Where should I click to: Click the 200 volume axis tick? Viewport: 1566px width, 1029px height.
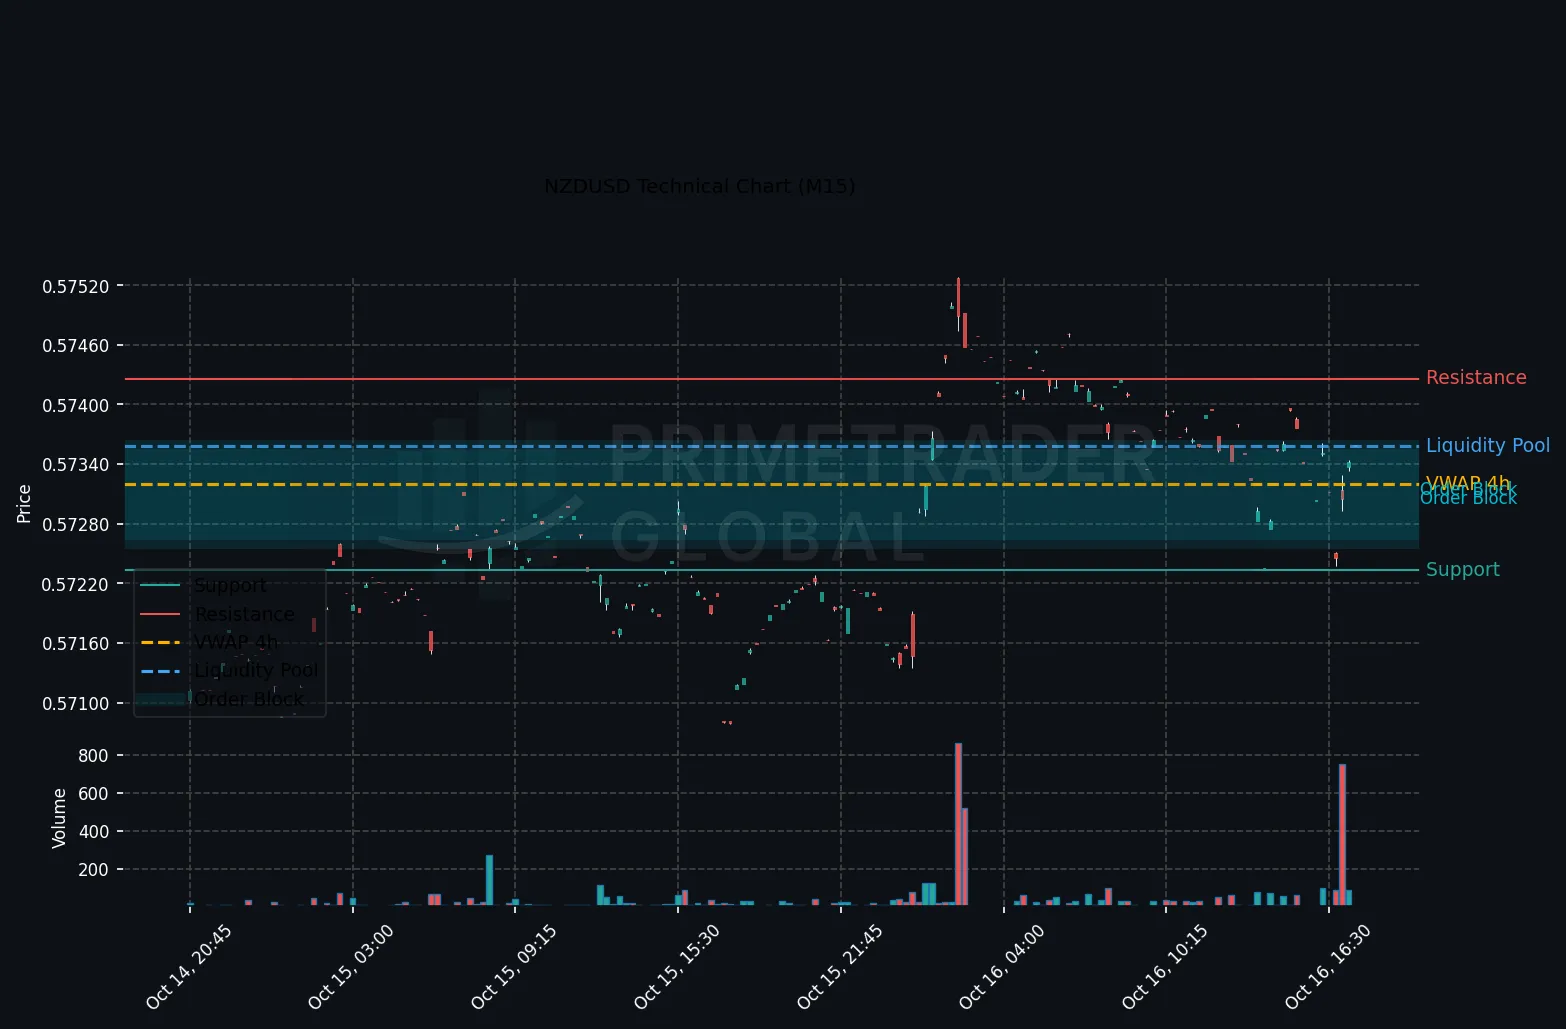point(93,870)
